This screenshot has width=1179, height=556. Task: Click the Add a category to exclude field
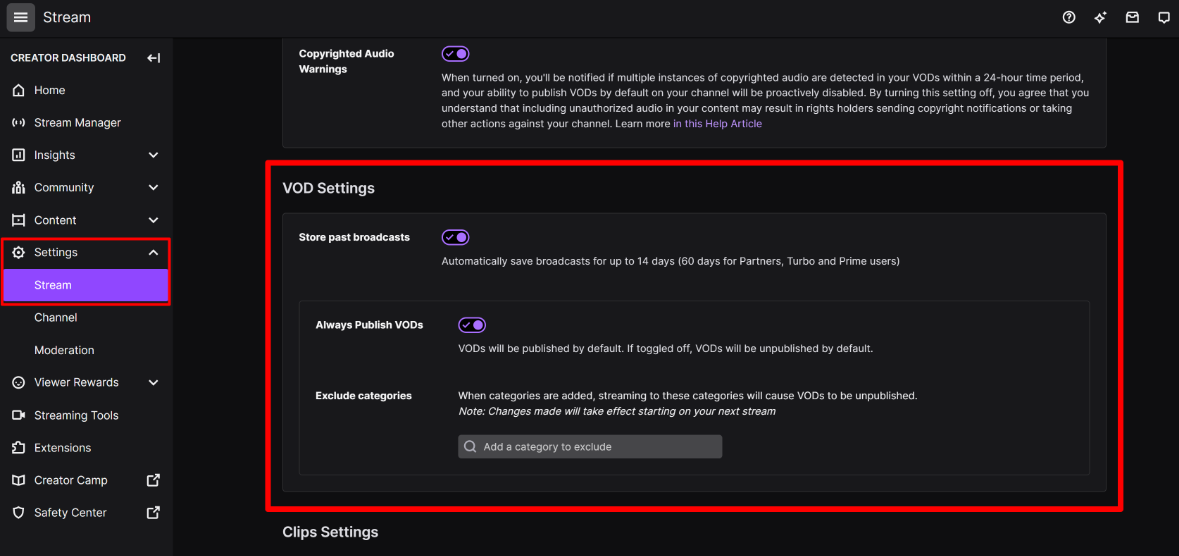(x=590, y=446)
